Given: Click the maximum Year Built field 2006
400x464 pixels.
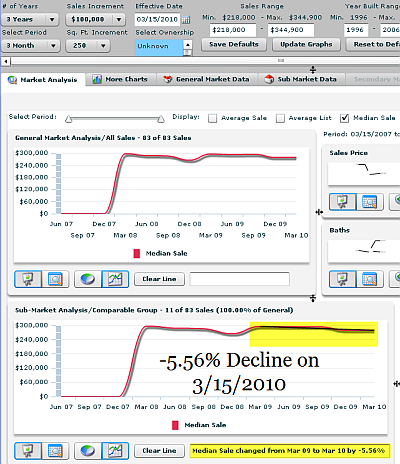Looking at the screenshot, I should [390, 30].
